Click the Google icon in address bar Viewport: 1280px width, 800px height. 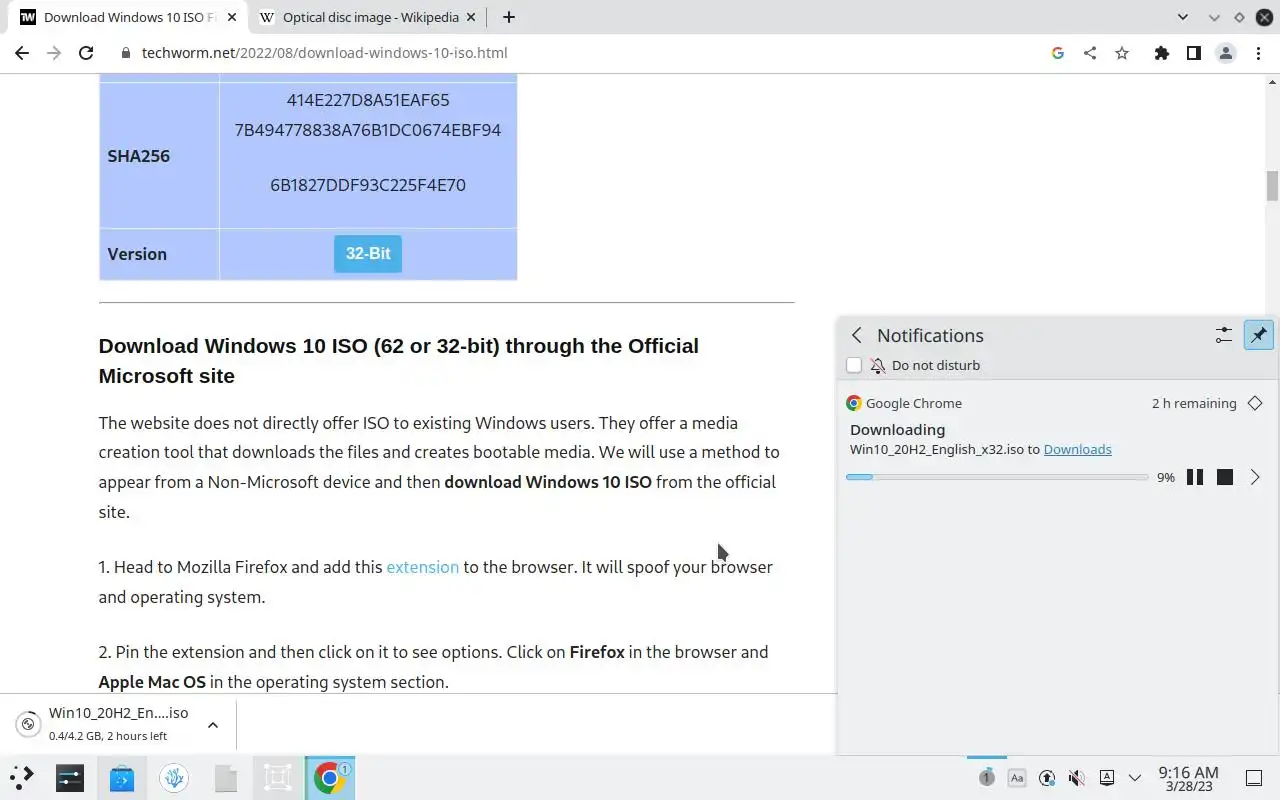point(1058,53)
